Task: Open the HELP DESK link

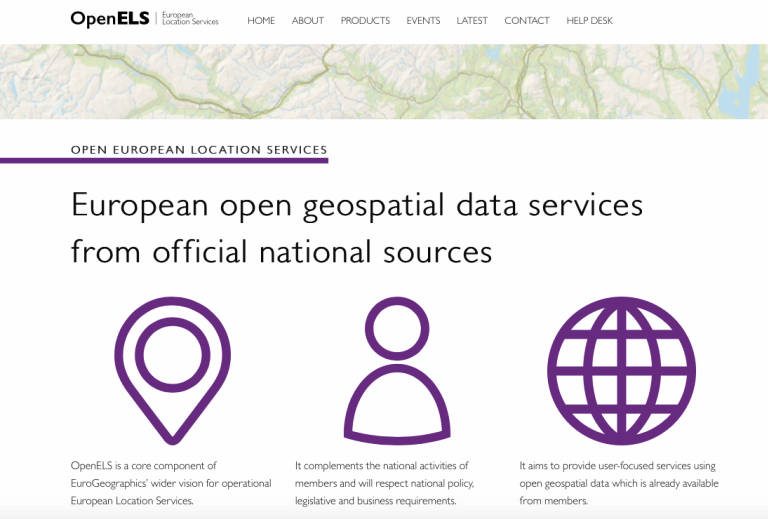Action: (590, 21)
